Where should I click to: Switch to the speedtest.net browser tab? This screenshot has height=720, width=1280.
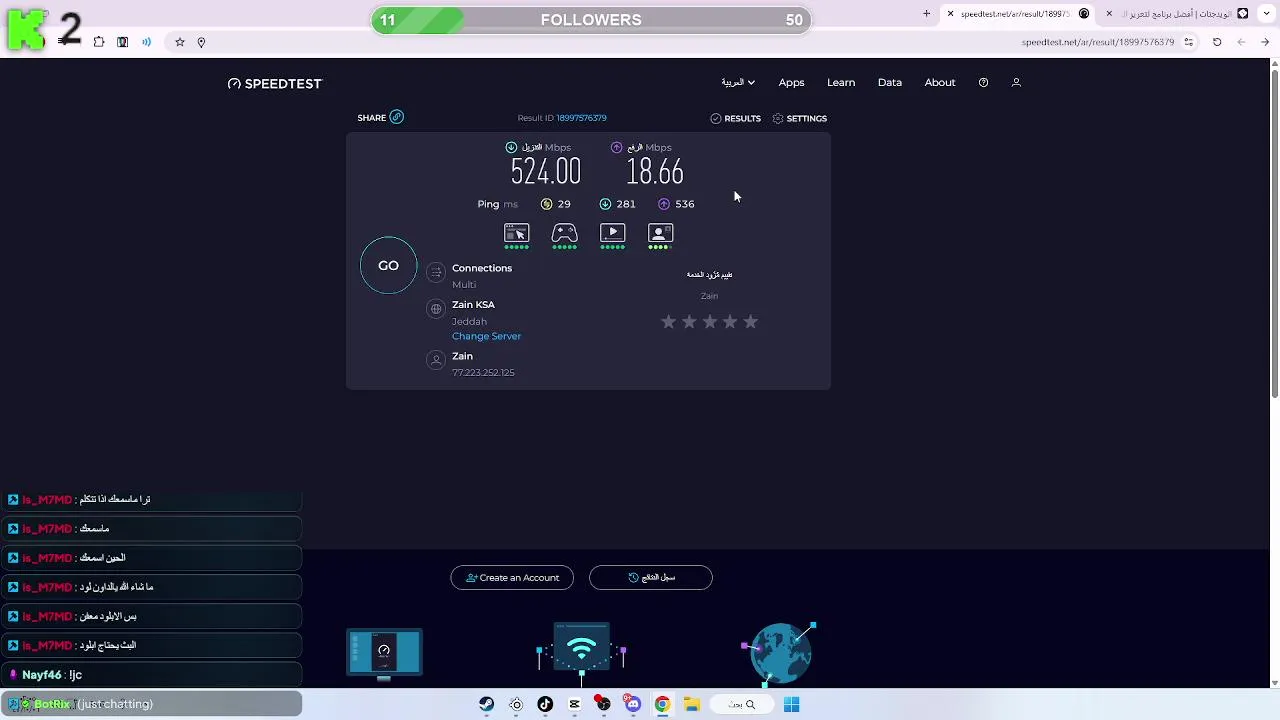1017,14
